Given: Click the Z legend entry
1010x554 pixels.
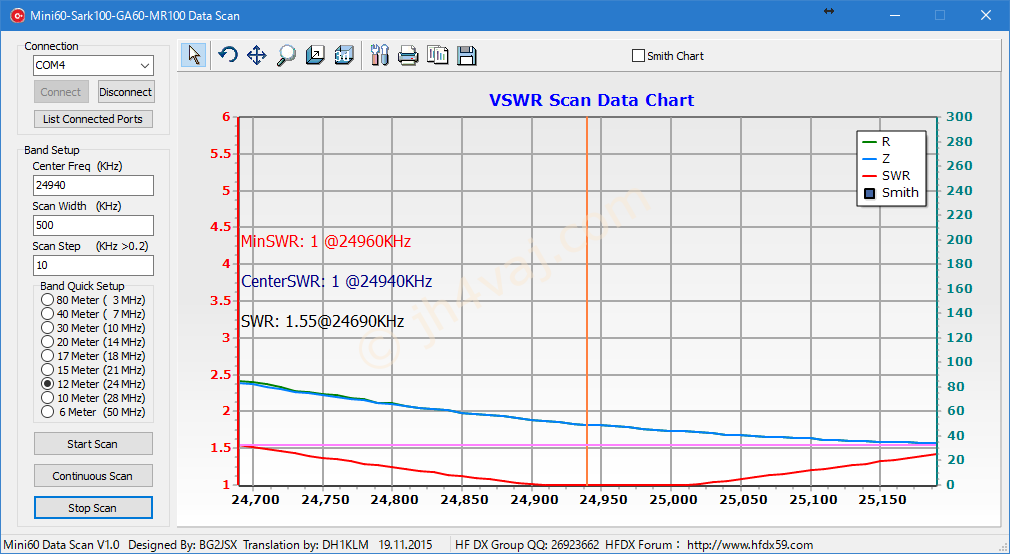Looking at the screenshot, I should pos(877,158).
